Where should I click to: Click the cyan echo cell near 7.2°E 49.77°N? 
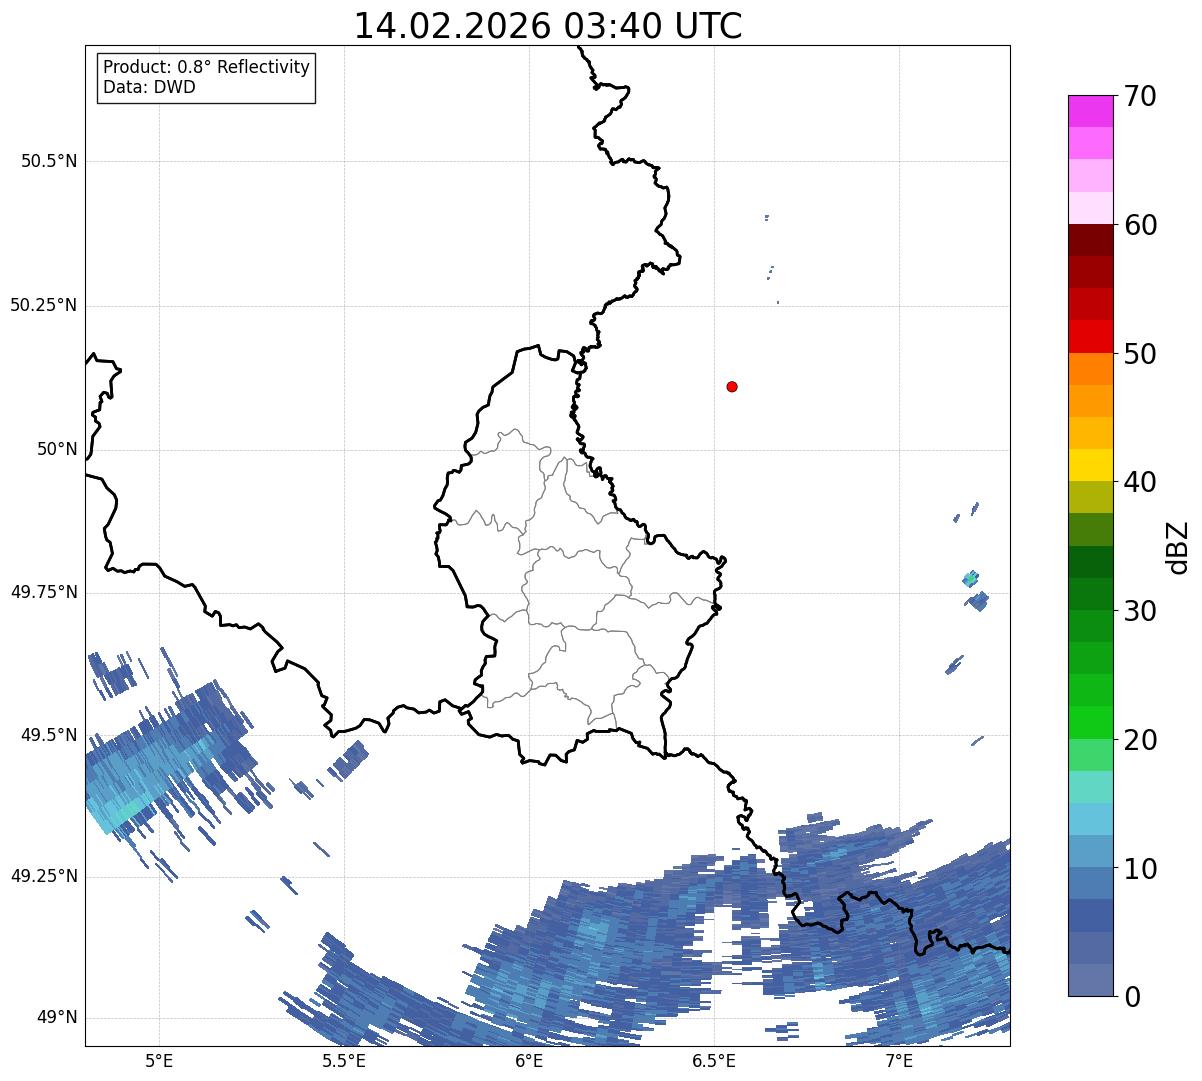coord(970,578)
